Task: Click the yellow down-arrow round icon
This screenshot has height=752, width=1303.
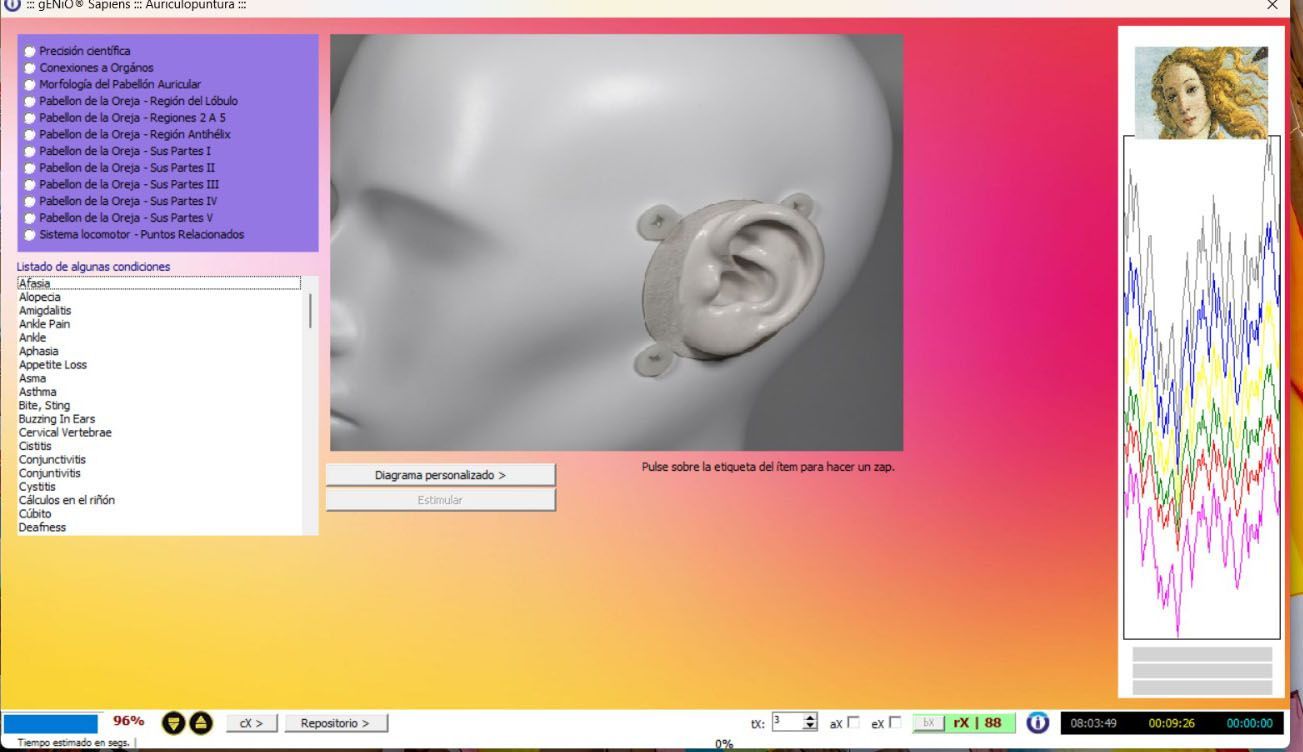Action: pyautogui.click(x=173, y=722)
